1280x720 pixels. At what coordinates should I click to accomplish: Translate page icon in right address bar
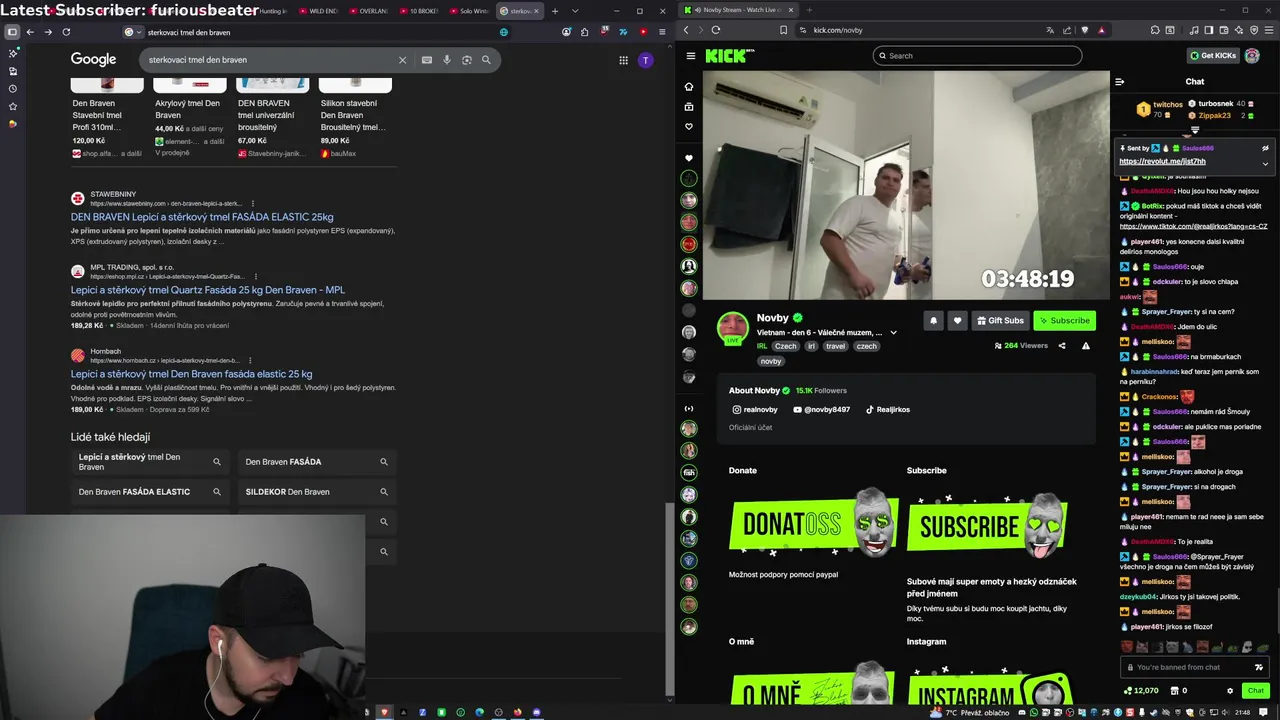point(1049,30)
